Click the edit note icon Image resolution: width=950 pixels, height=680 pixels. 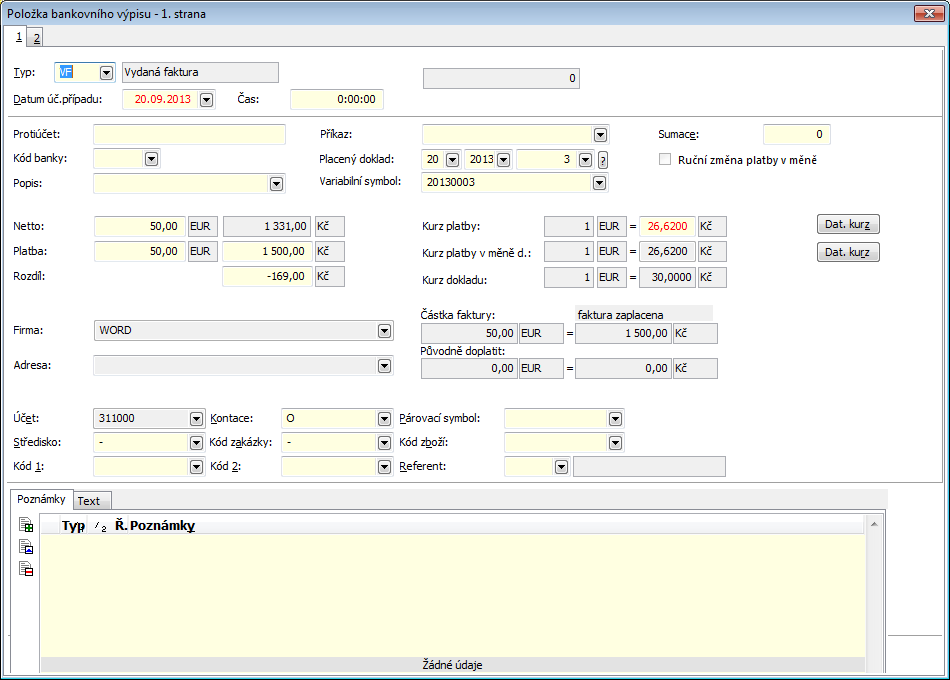click(27, 547)
